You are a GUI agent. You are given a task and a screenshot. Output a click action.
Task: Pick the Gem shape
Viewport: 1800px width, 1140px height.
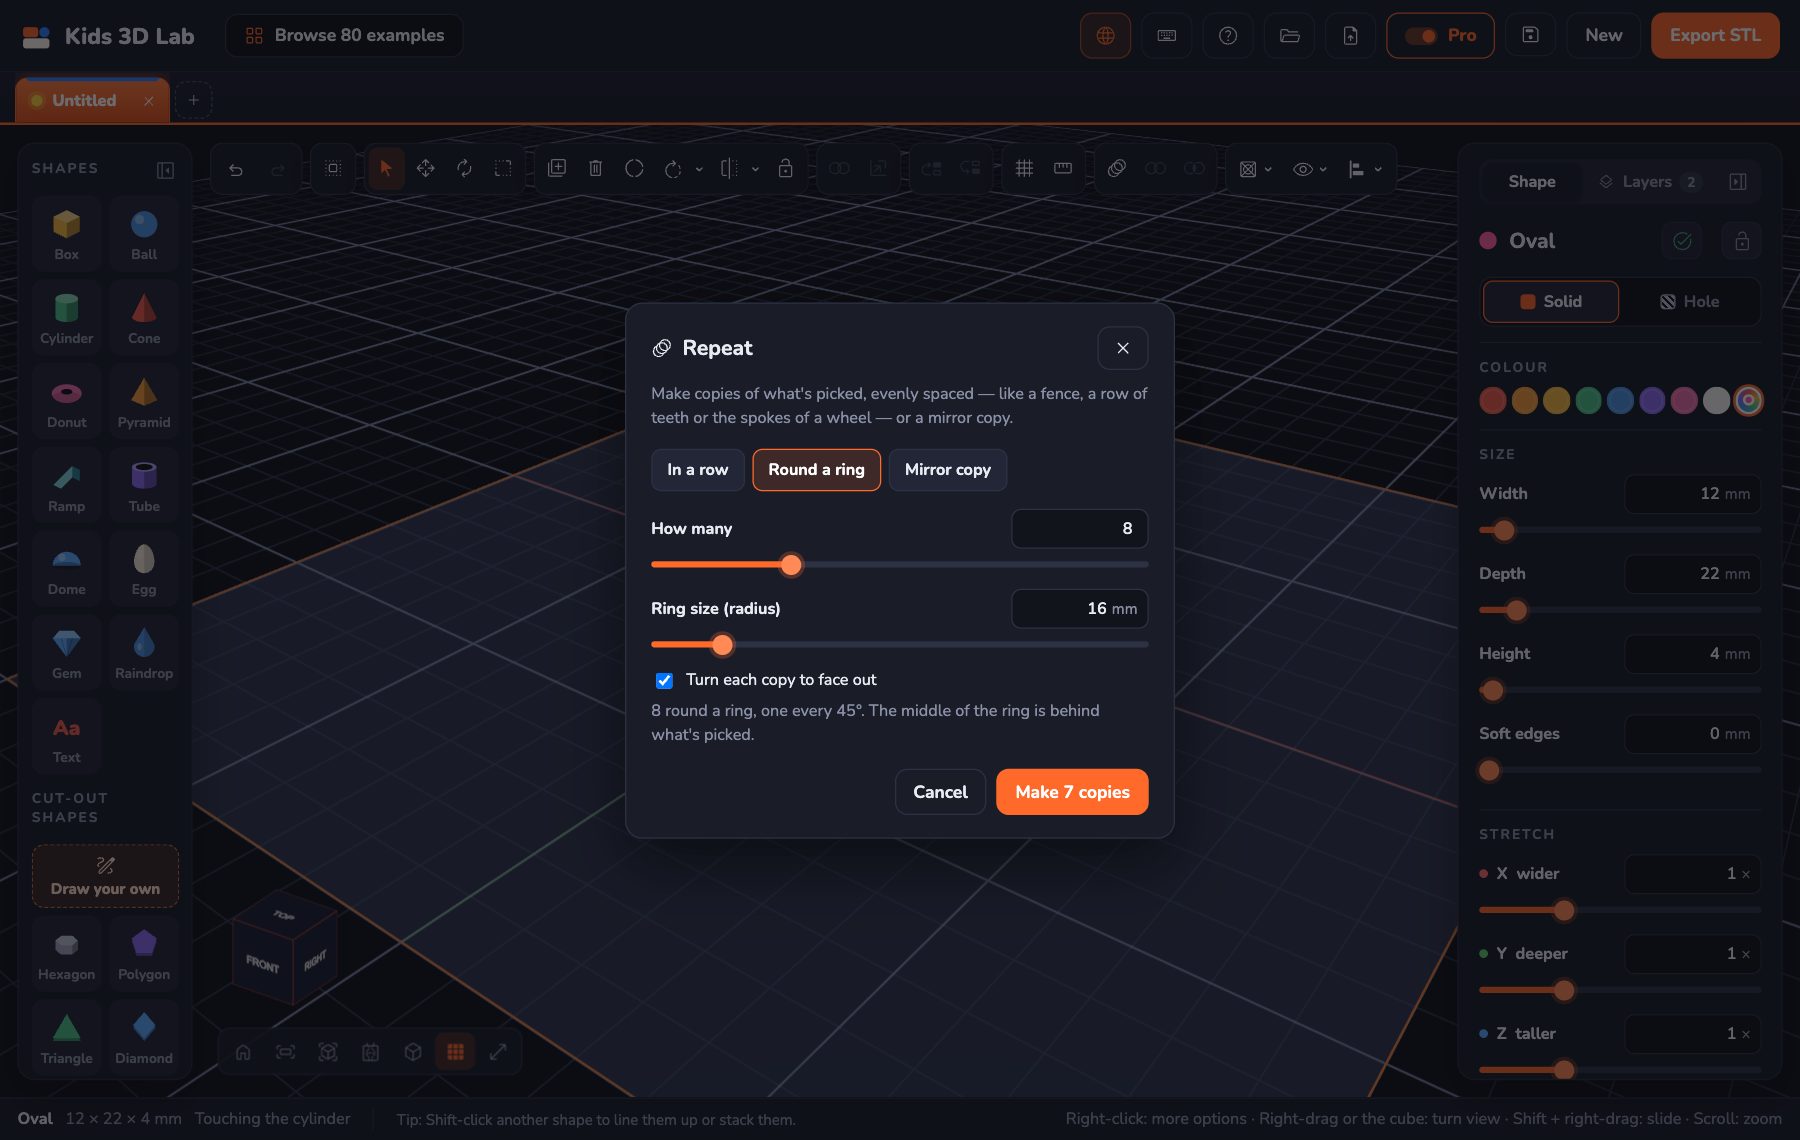(66, 653)
